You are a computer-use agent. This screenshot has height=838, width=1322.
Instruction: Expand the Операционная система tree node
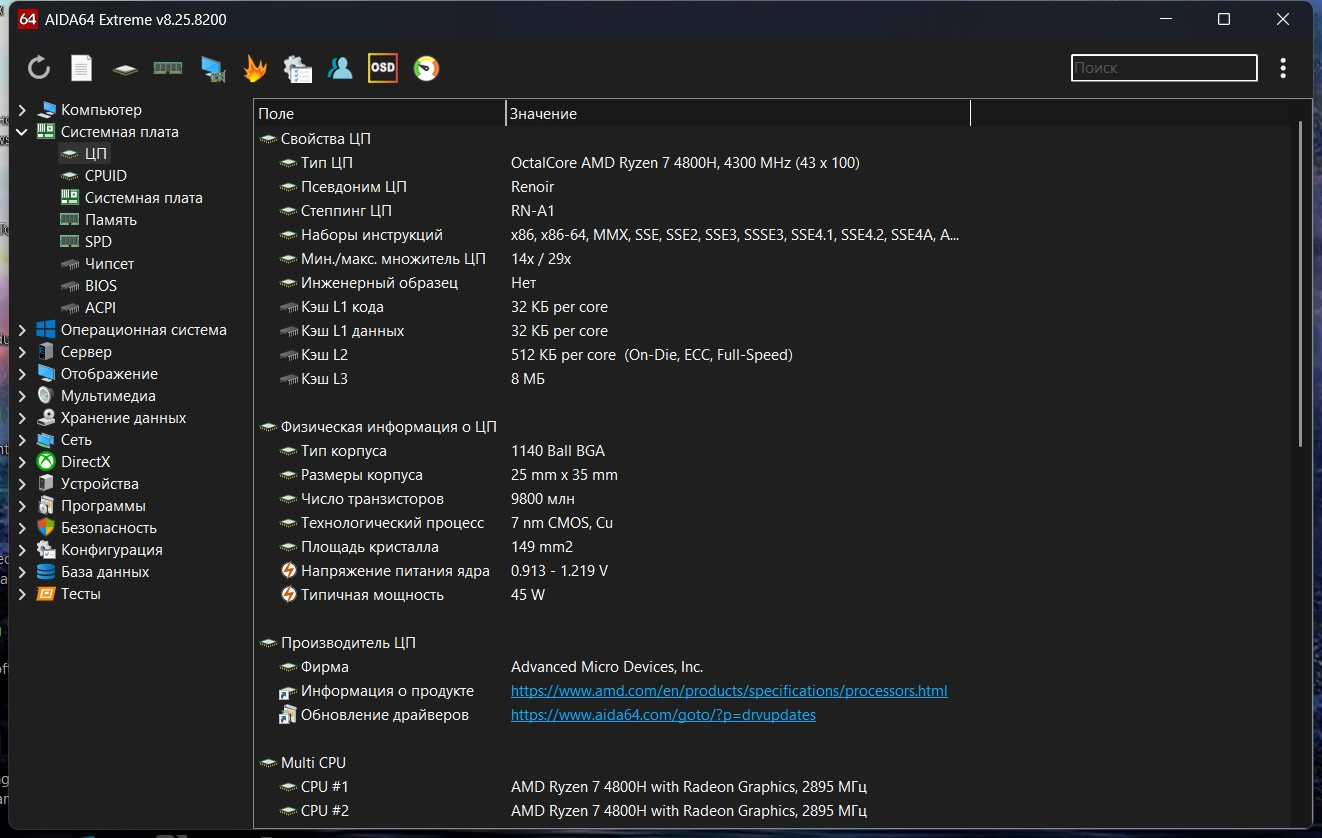coord(22,330)
